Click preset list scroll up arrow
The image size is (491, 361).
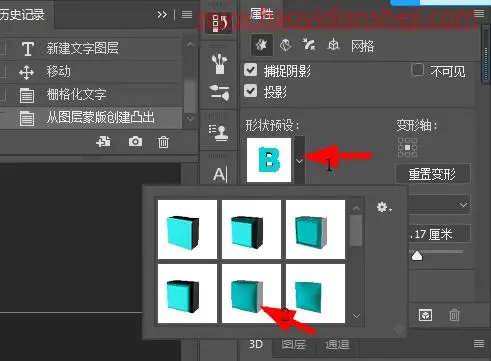tap(356, 208)
